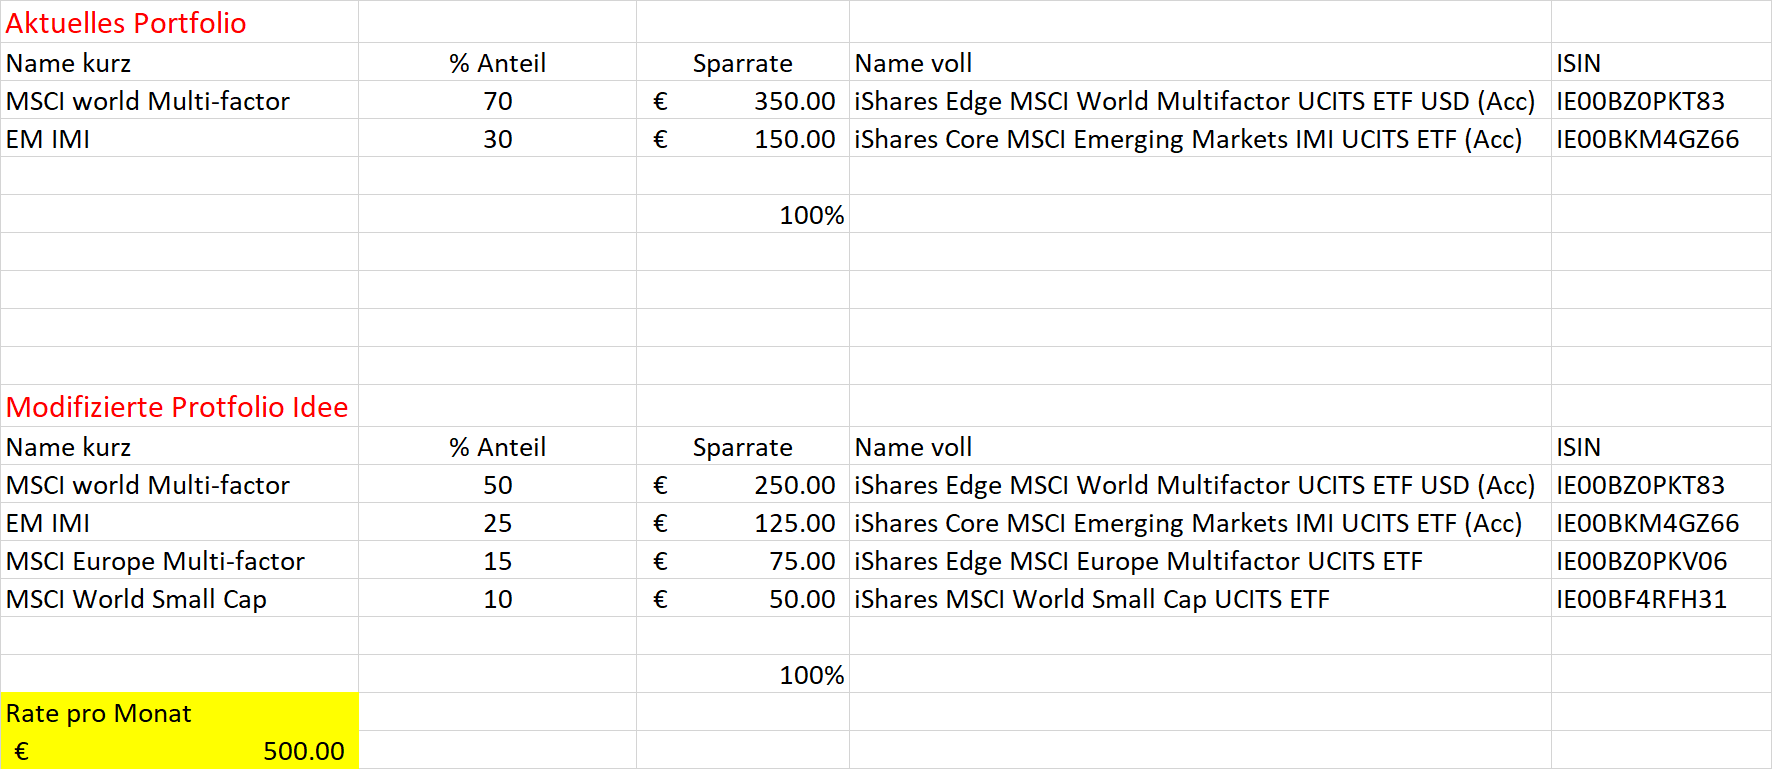This screenshot has width=1772, height=769.
Task: Click the second 'Name voll' header cell
Action: [x=1200, y=446]
